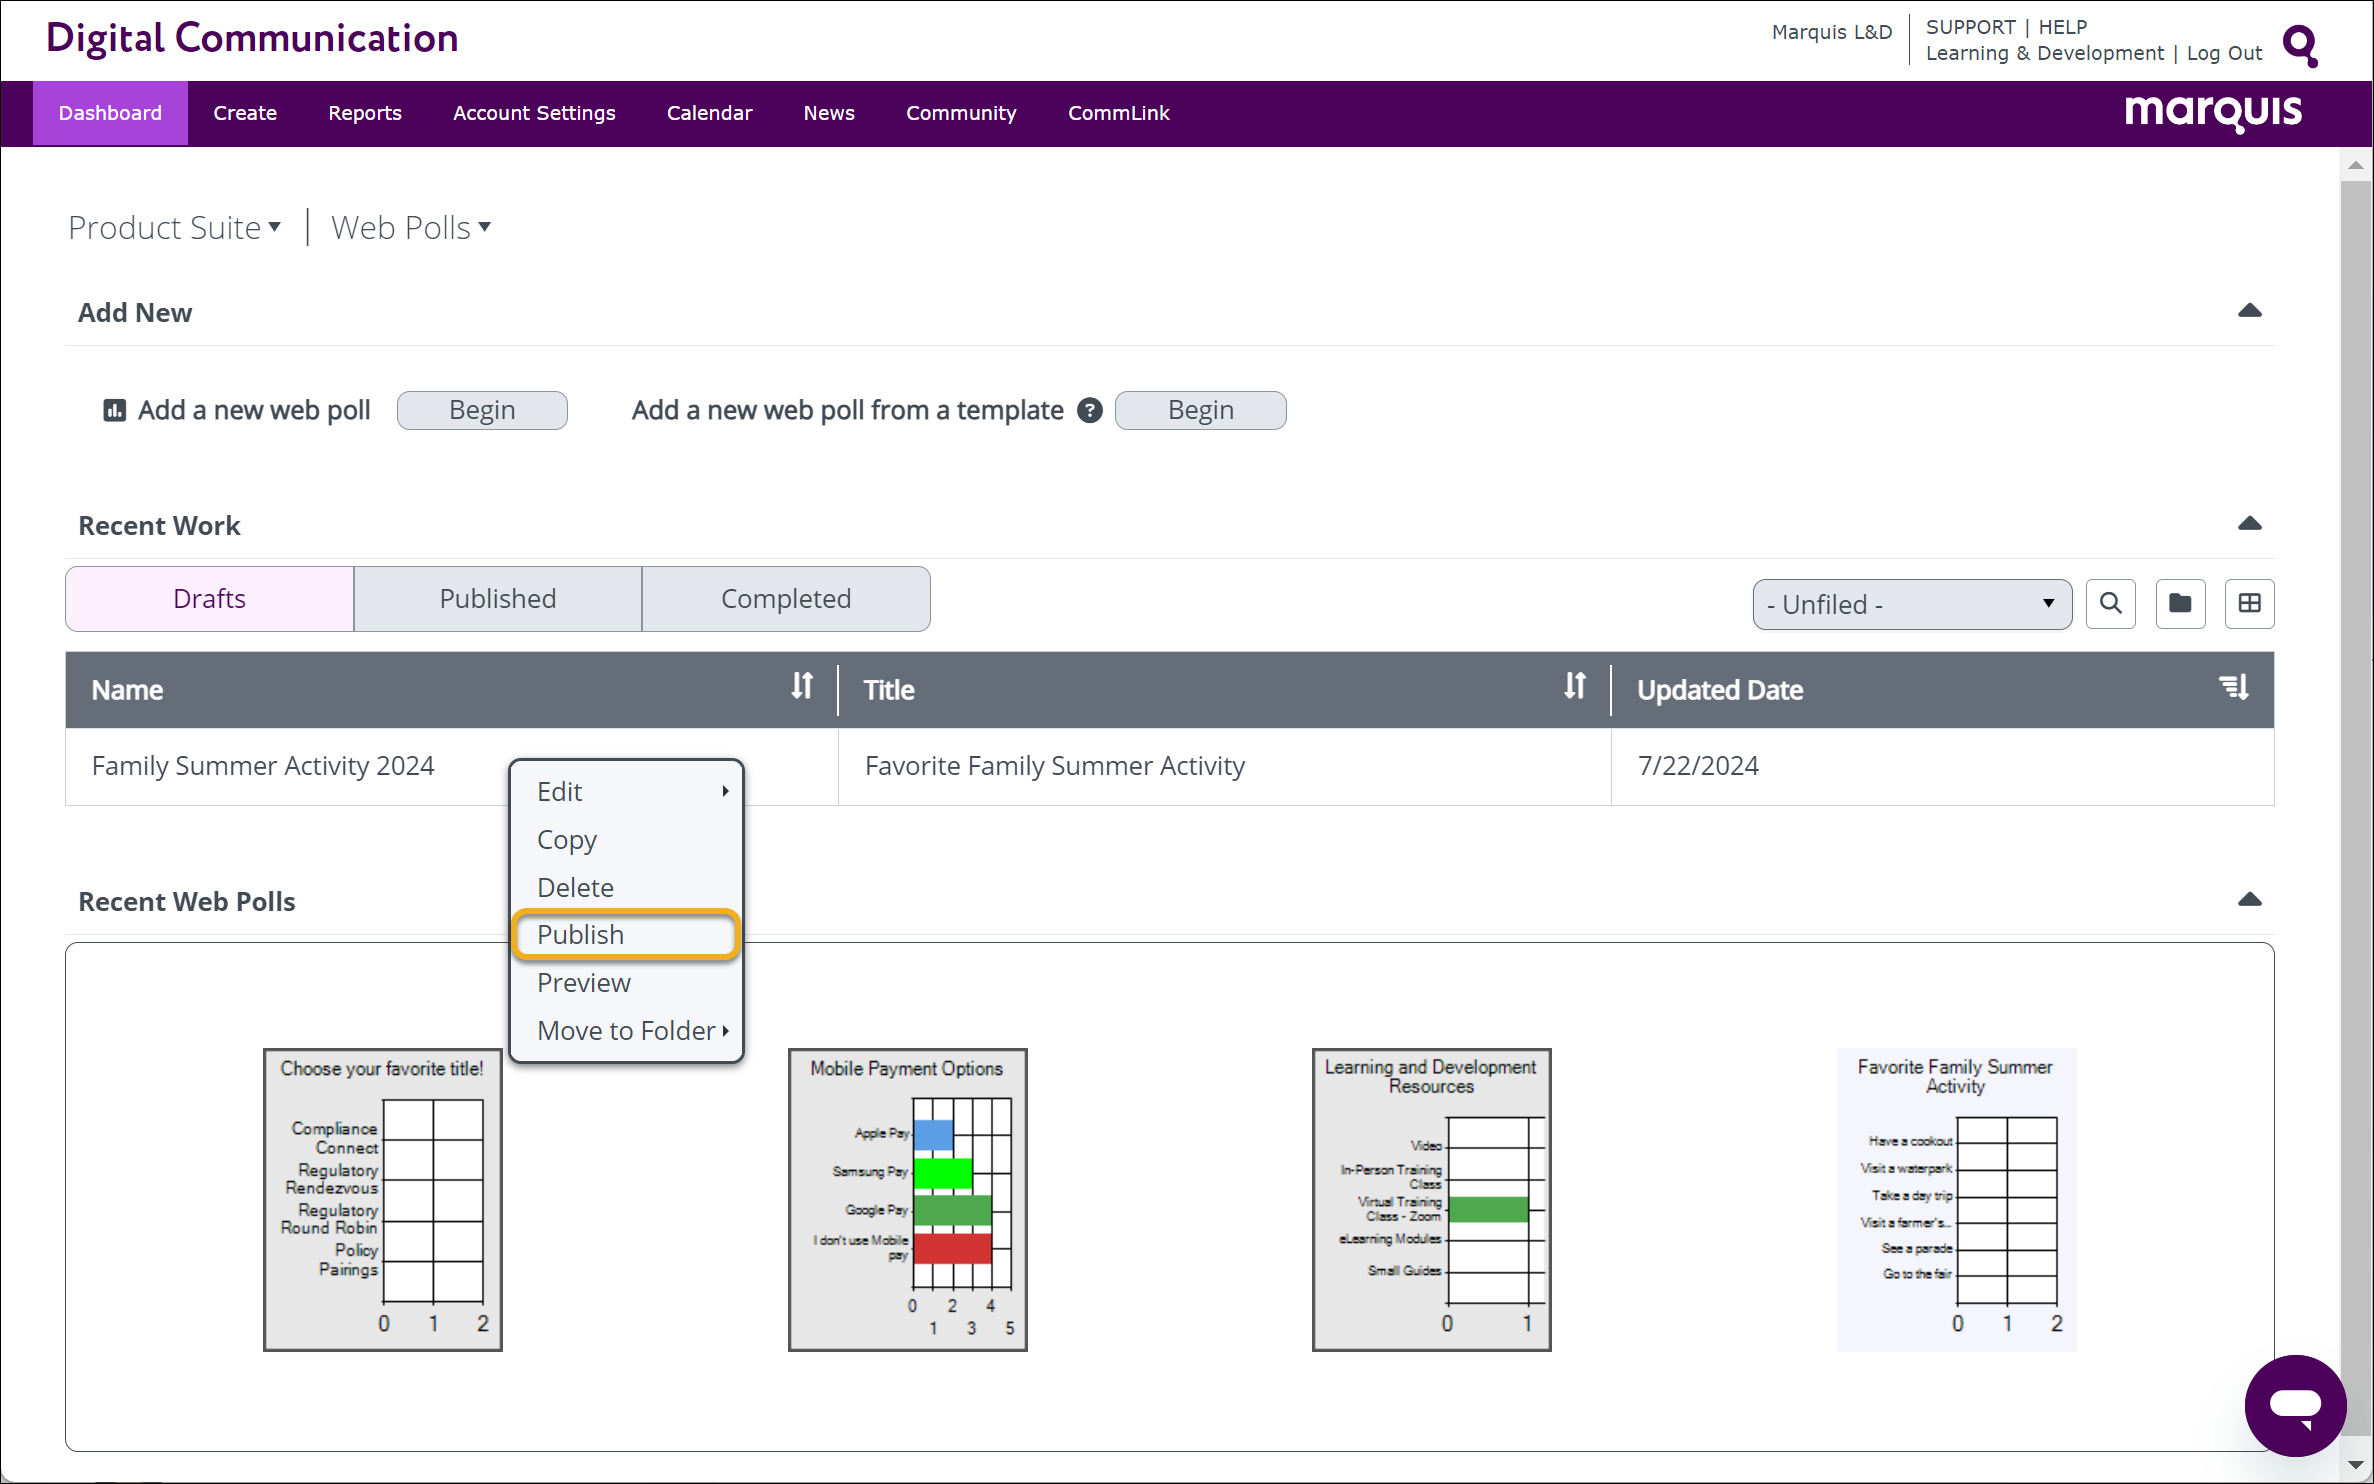Screen dimensions: 2374x1484
Task: Click the Recent Work search magnifier icon
Action: 2111,604
